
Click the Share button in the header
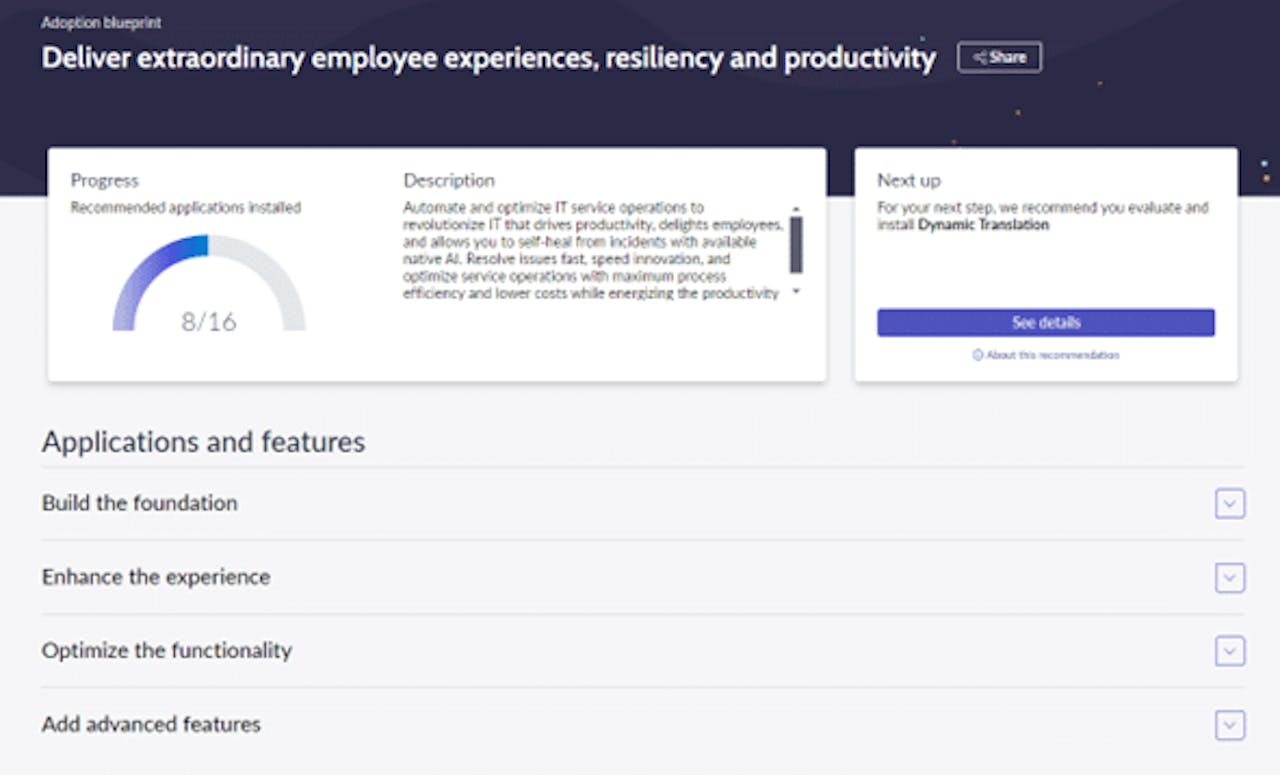[x=999, y=57]
